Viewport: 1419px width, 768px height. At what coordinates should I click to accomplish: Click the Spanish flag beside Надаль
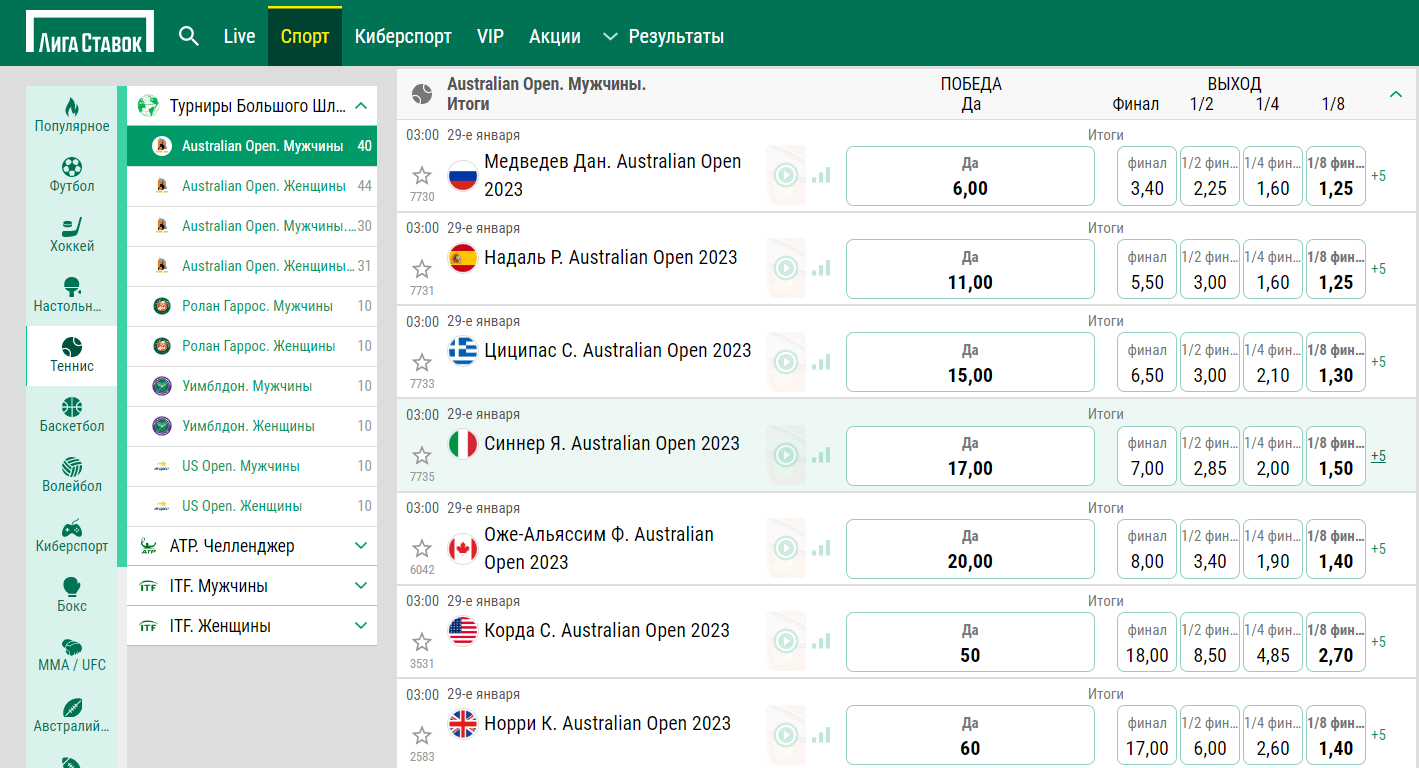tap(462, 258)
